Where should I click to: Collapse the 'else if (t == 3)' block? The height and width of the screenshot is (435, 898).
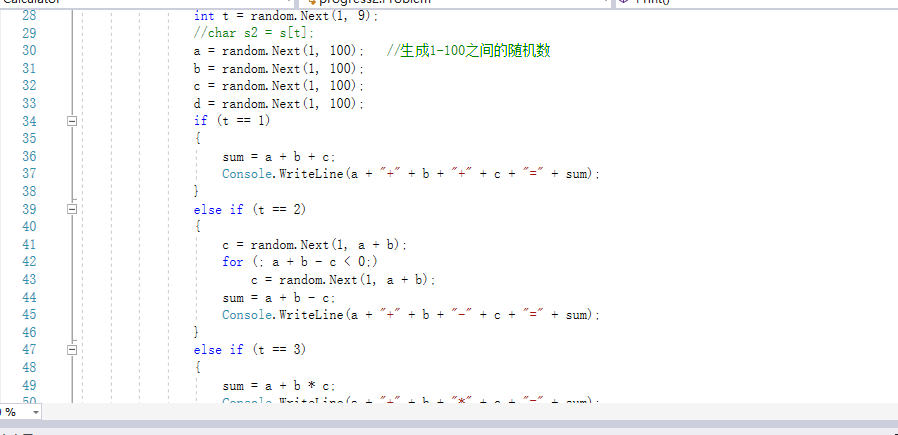pos(72,349)
